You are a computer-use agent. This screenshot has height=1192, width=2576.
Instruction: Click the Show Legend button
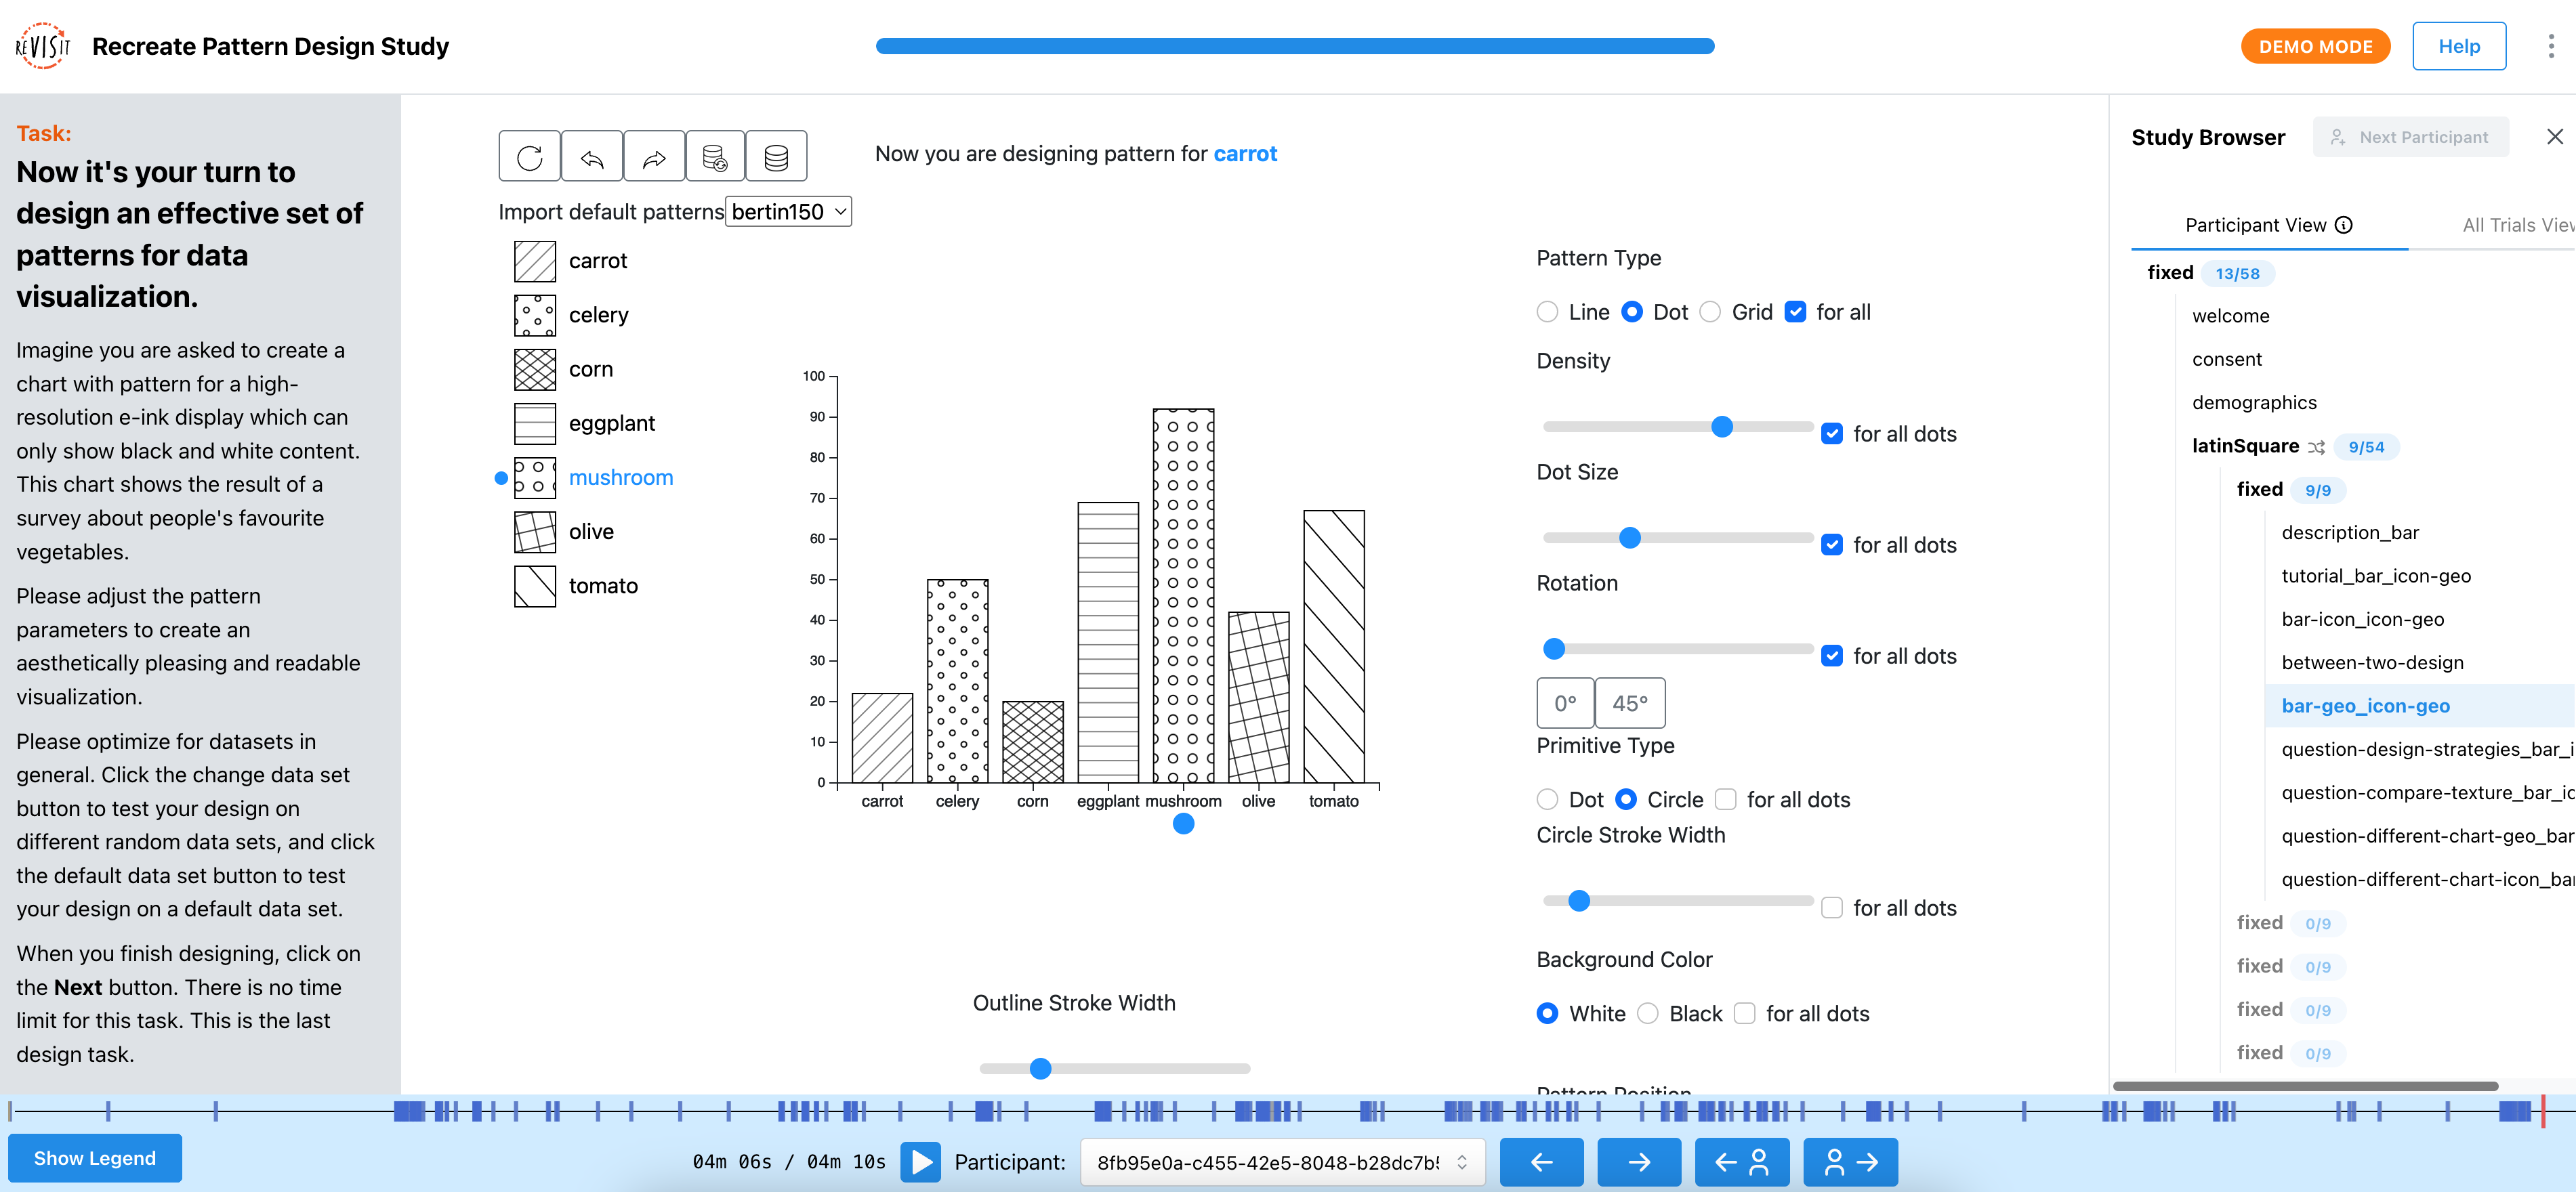pyautogui.click(x=95, y=1158)
